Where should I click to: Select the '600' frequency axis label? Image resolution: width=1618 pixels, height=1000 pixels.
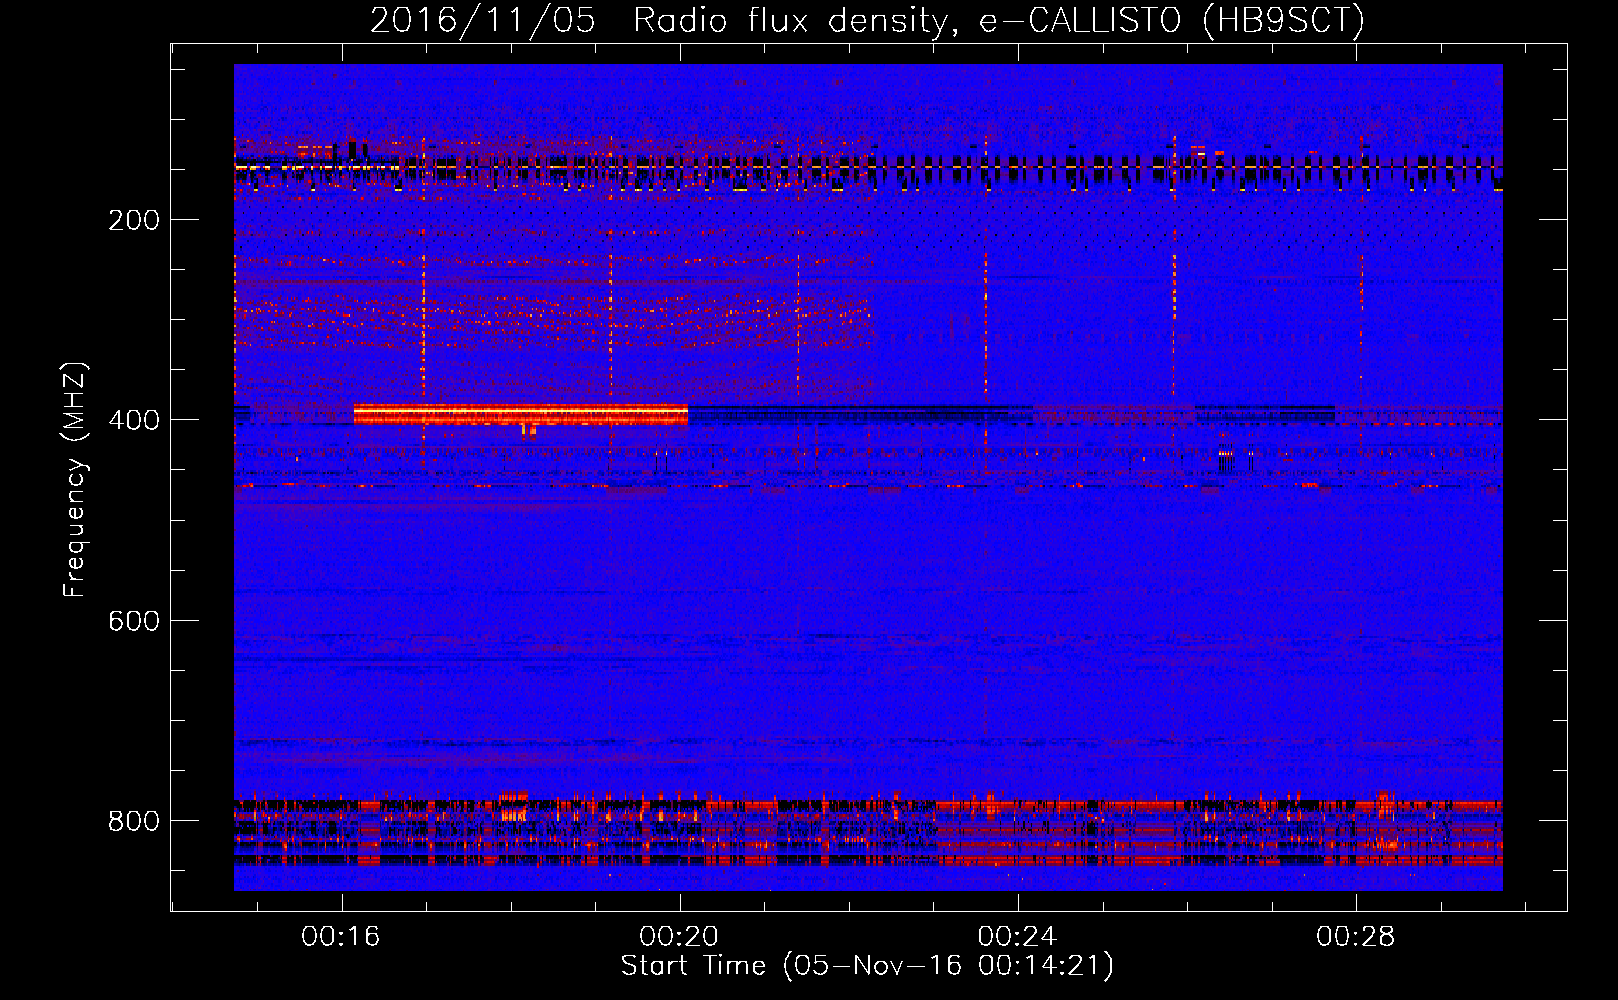click(x=134, y=621)
